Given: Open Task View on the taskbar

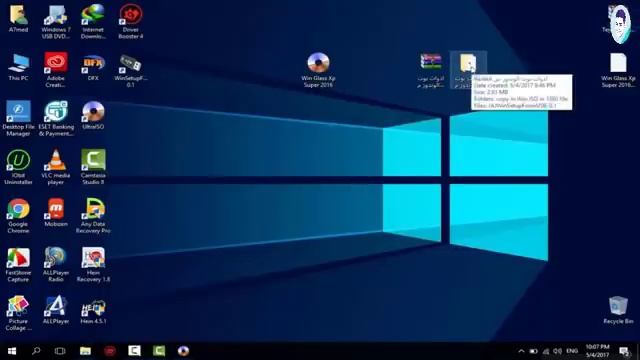Looking at the screenshot, I should tap(60, 351).
